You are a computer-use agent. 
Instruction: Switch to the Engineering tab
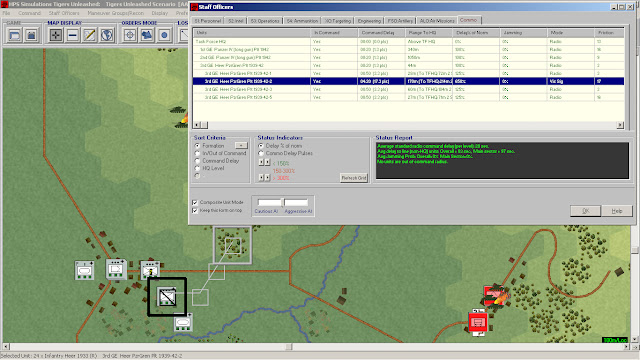coord(369,21)
